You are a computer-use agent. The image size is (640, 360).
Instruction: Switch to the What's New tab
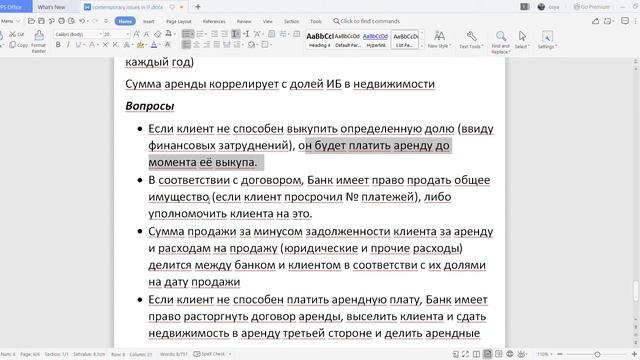[51, 7]
